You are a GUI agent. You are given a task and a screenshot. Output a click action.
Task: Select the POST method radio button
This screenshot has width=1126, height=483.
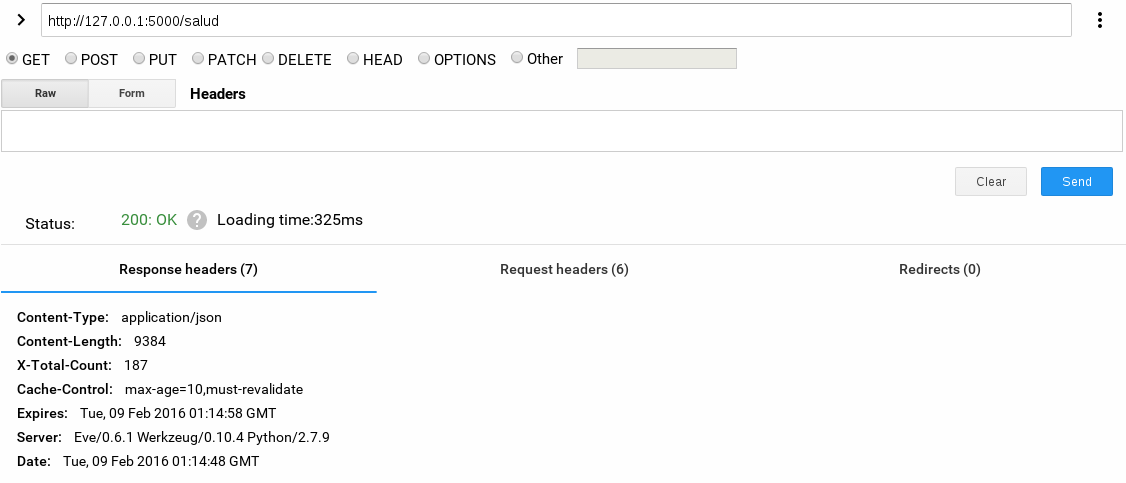click(71, 59)
